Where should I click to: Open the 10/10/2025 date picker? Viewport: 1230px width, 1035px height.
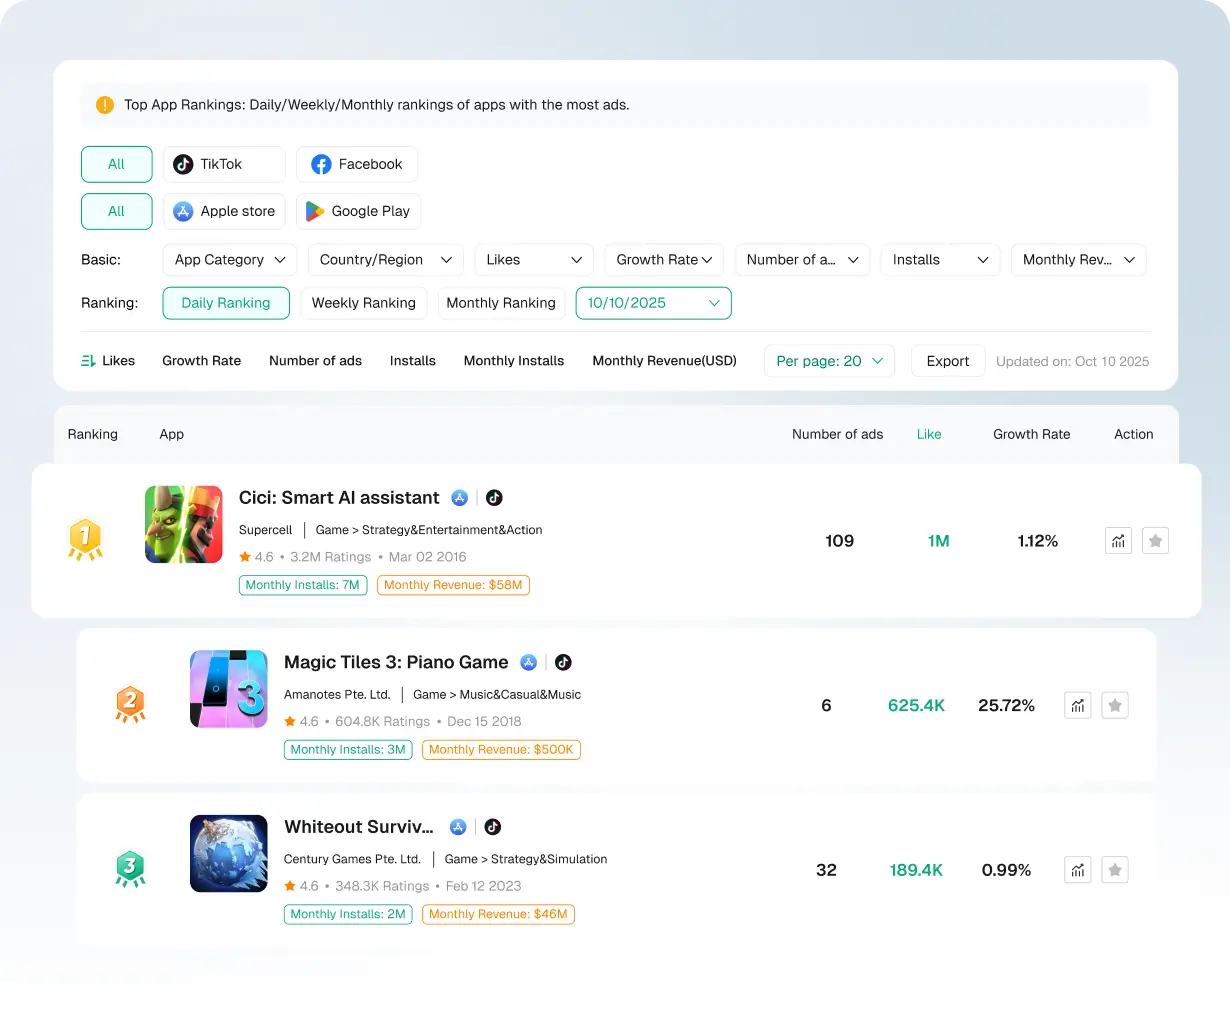pos(653,302)
